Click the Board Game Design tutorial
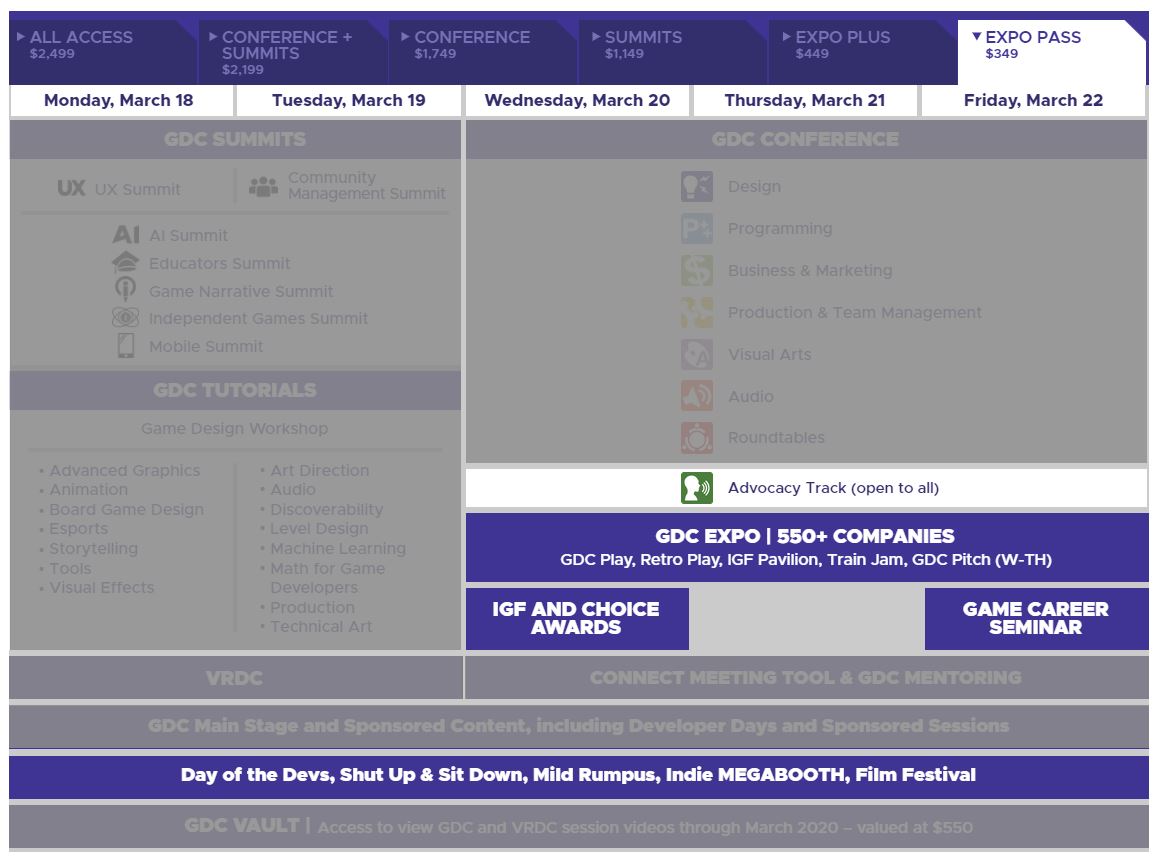Screen dimensions: 1160x864 click(x=127, y=510)
